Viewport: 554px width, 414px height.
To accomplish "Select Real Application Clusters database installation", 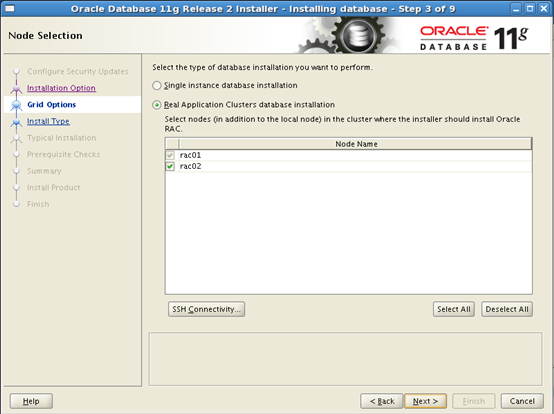I will point(157,105).
